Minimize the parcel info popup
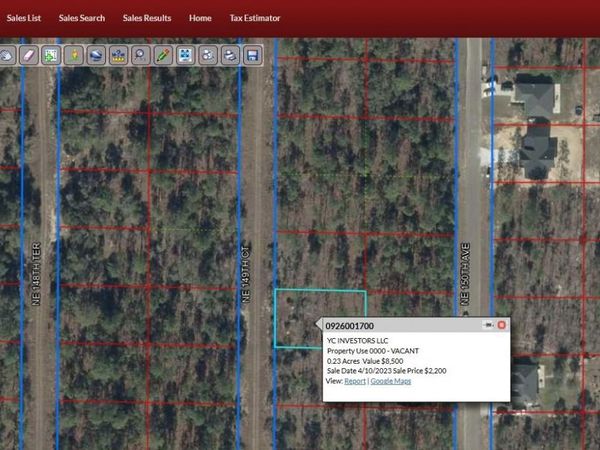Viewport: 600px width, 450px height. (488, 325)
